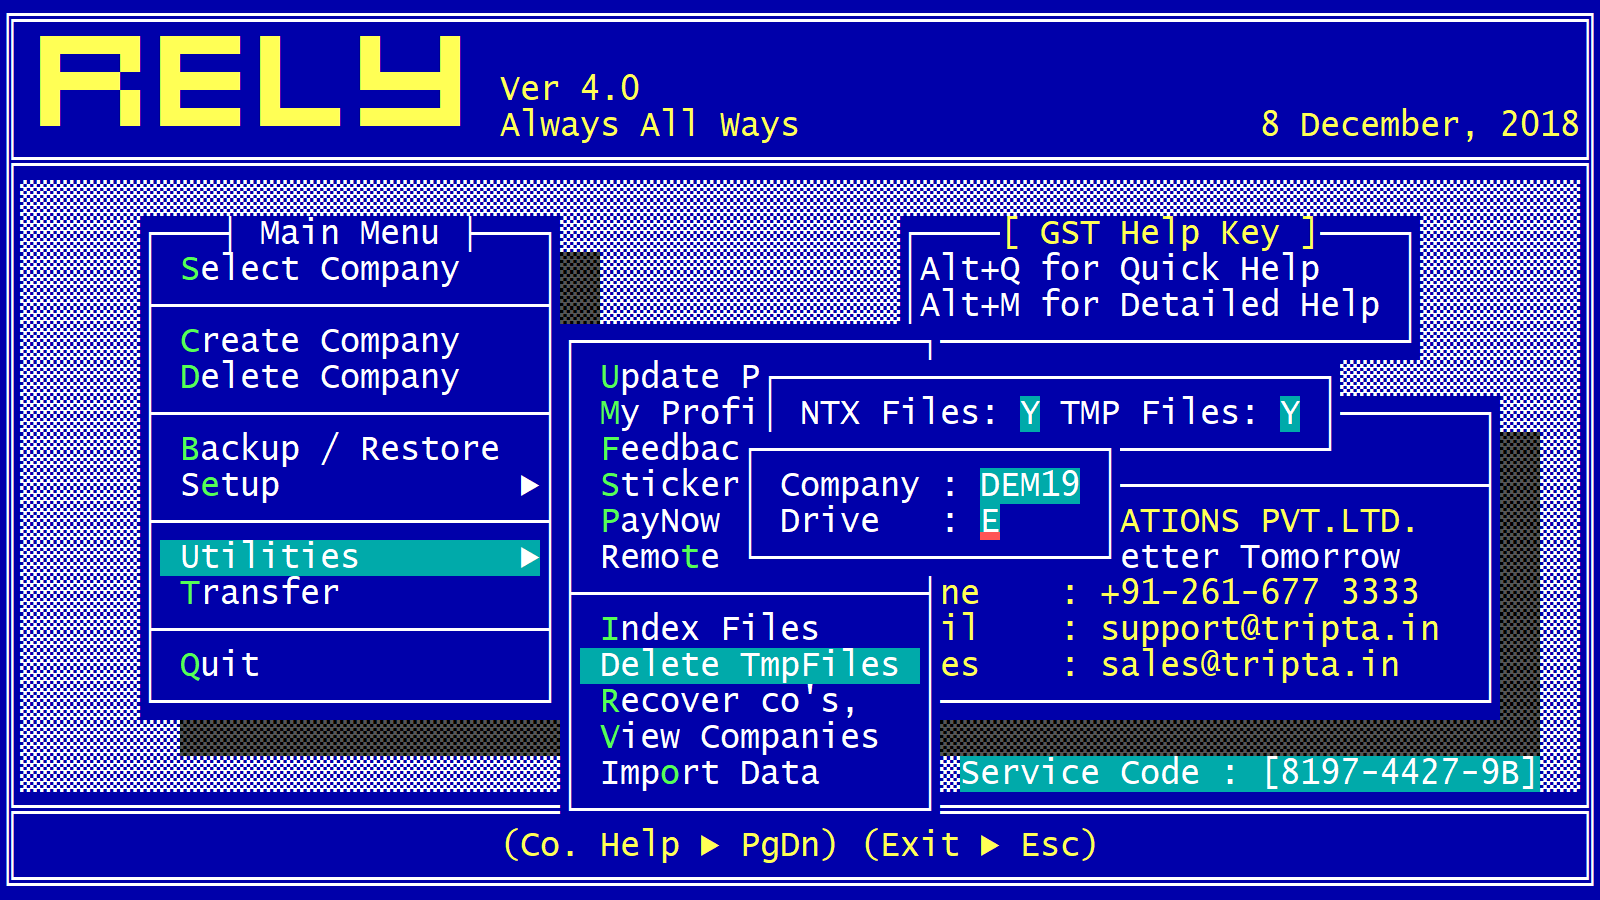Choose Recover co's, option
This screenshot has width=1600, height=900.
point(730,701)
